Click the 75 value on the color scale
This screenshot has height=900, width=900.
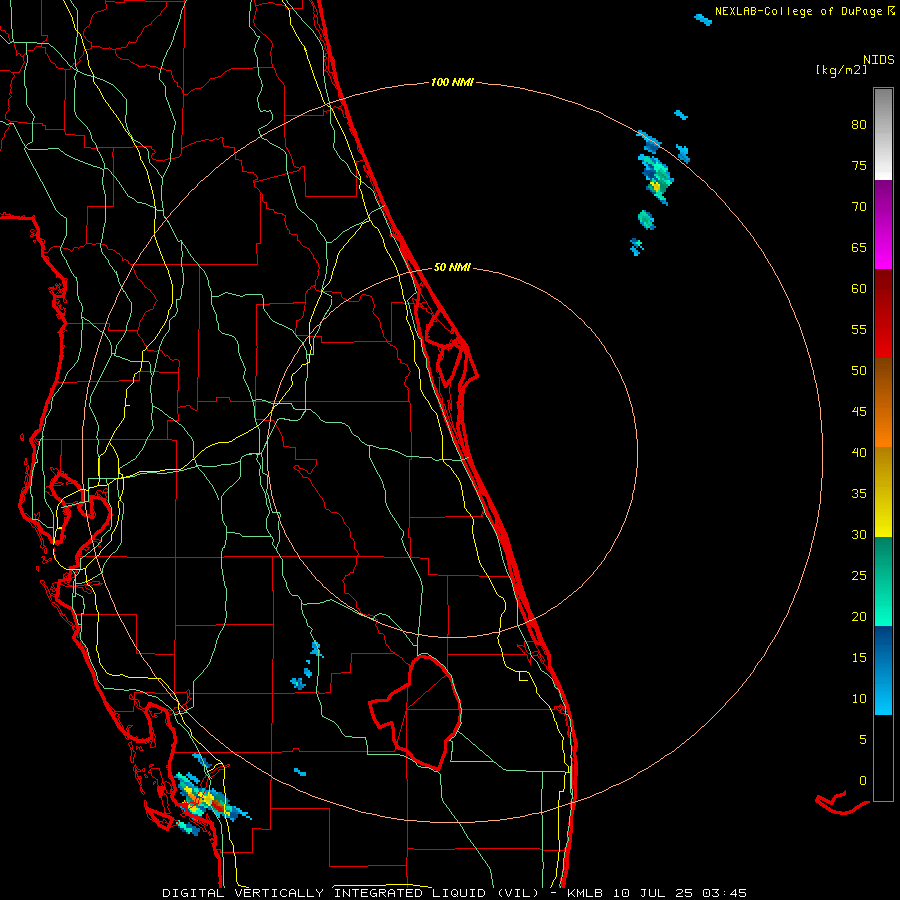coord(859,165)
